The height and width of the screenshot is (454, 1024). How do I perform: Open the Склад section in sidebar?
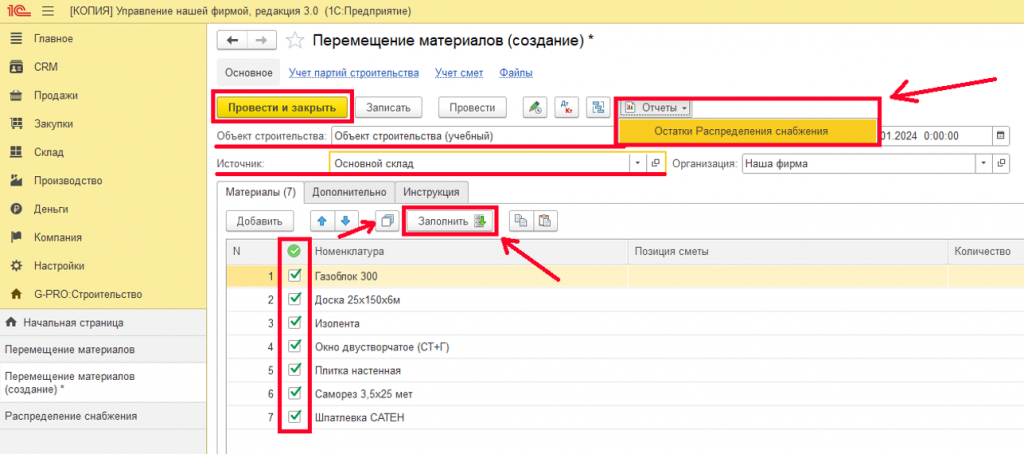49,152
